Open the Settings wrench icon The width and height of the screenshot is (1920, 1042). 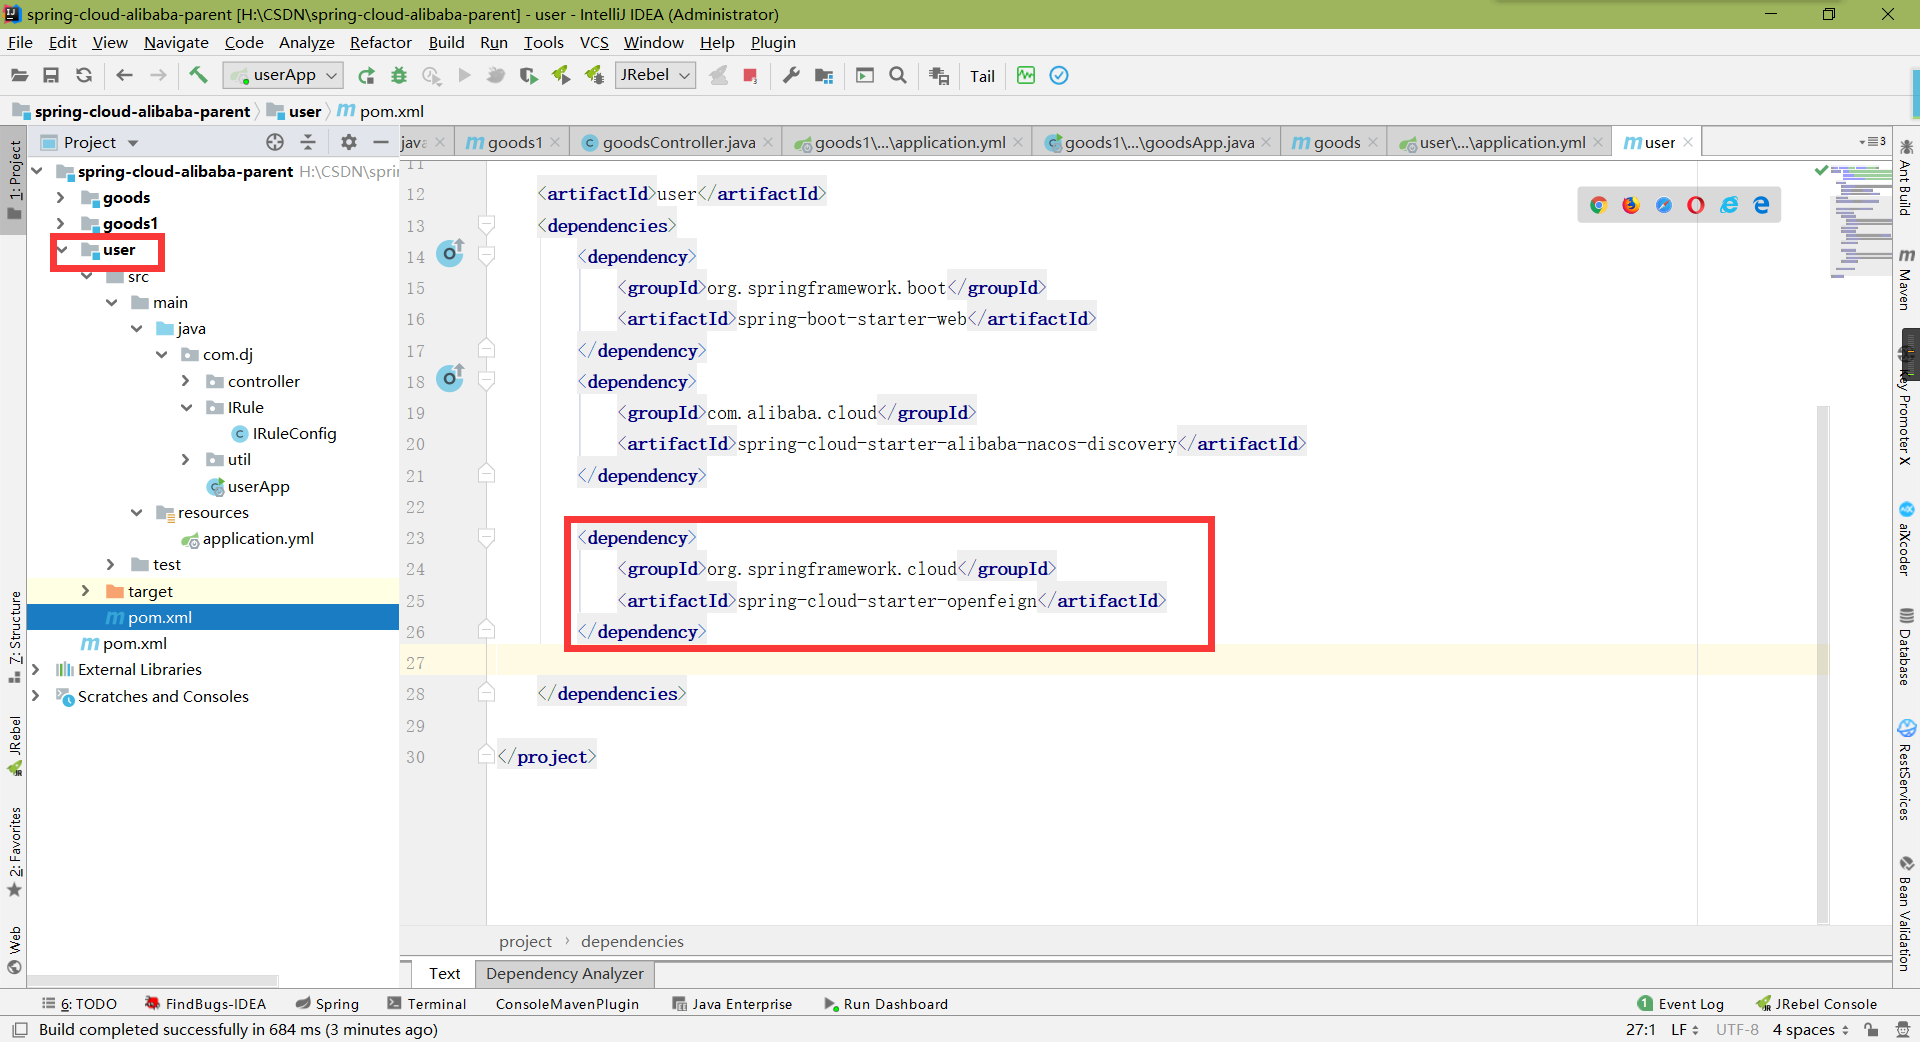point(791,75)
